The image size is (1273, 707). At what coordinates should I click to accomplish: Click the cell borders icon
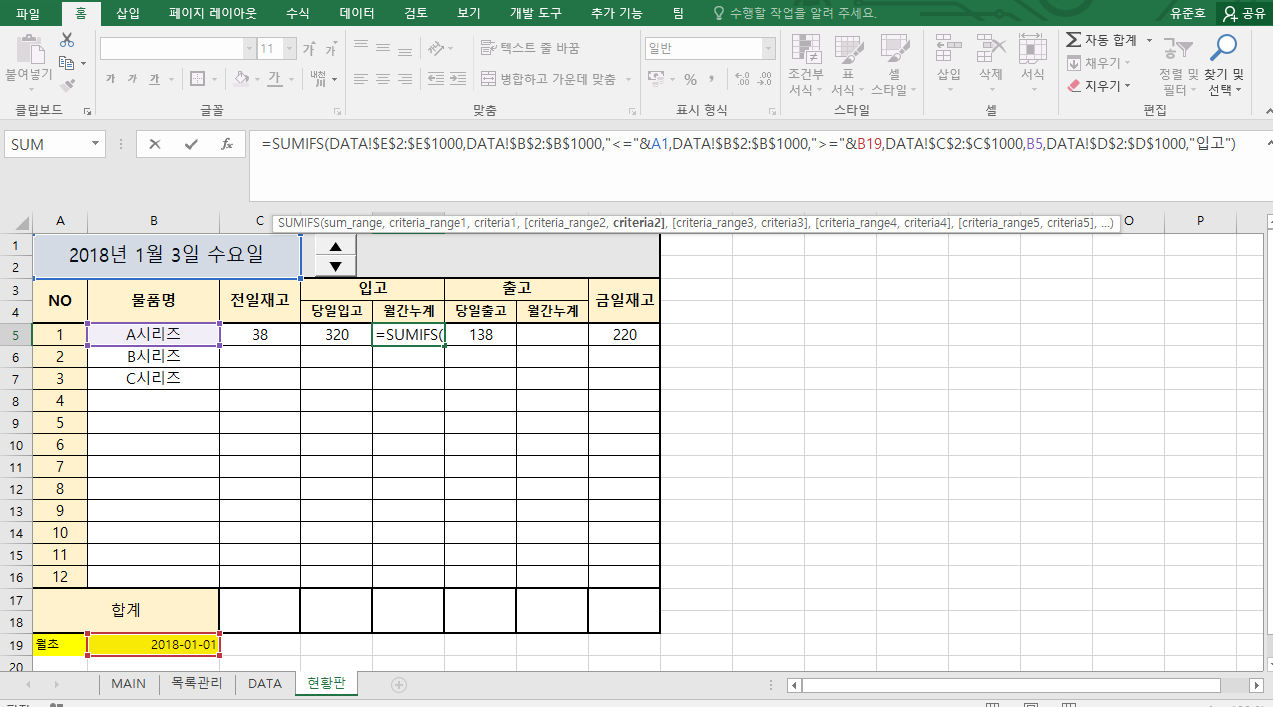(x=197, y=79)
